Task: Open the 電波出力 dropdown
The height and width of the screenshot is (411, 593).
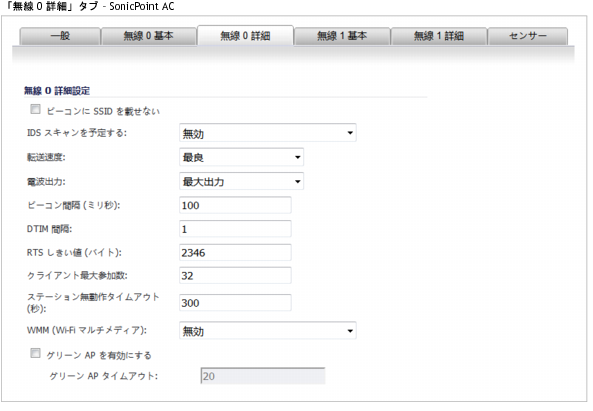Action: tap(241, 181)
